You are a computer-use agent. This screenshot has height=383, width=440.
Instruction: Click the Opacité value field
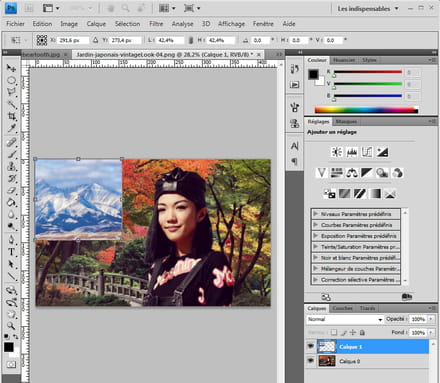(x=418, y=319)
